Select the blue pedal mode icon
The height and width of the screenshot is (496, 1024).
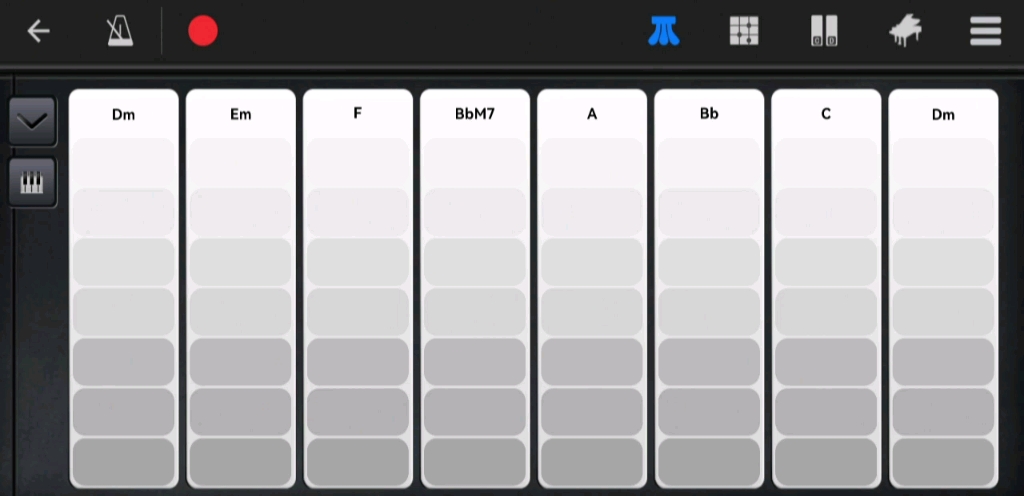664,31
